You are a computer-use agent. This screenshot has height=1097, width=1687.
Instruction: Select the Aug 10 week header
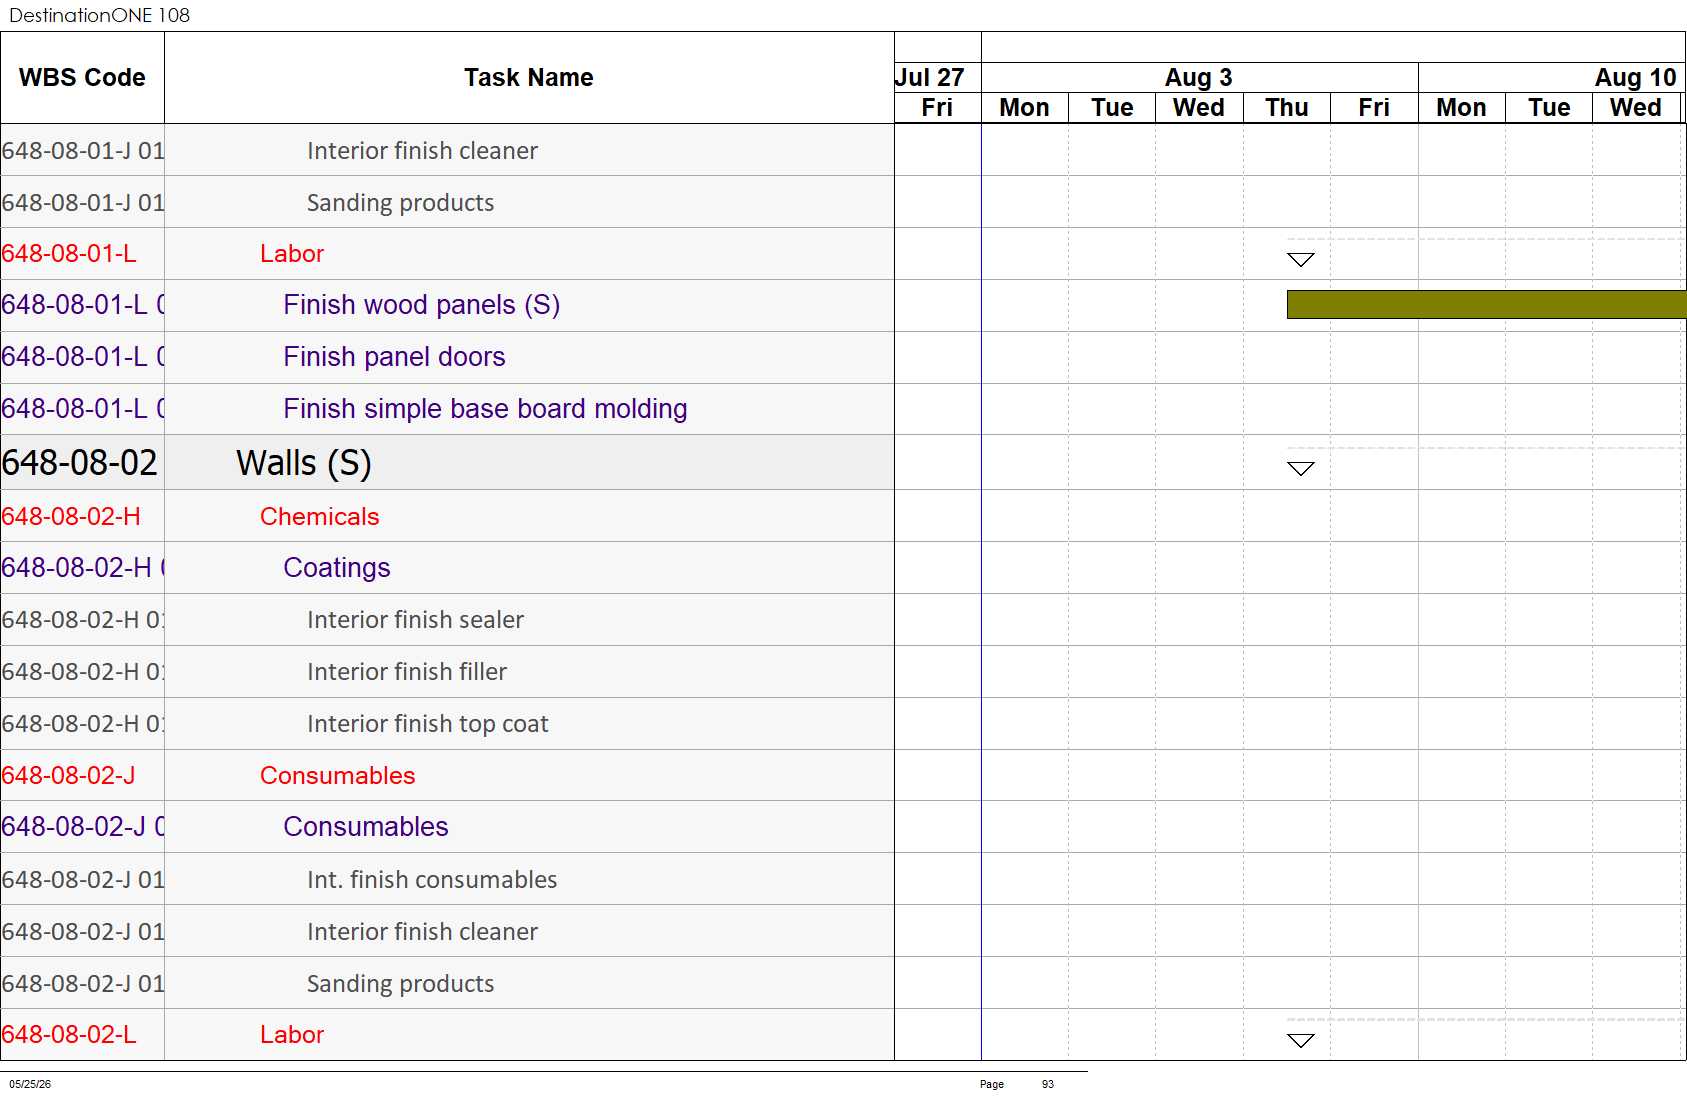(x=1552, y=78)
